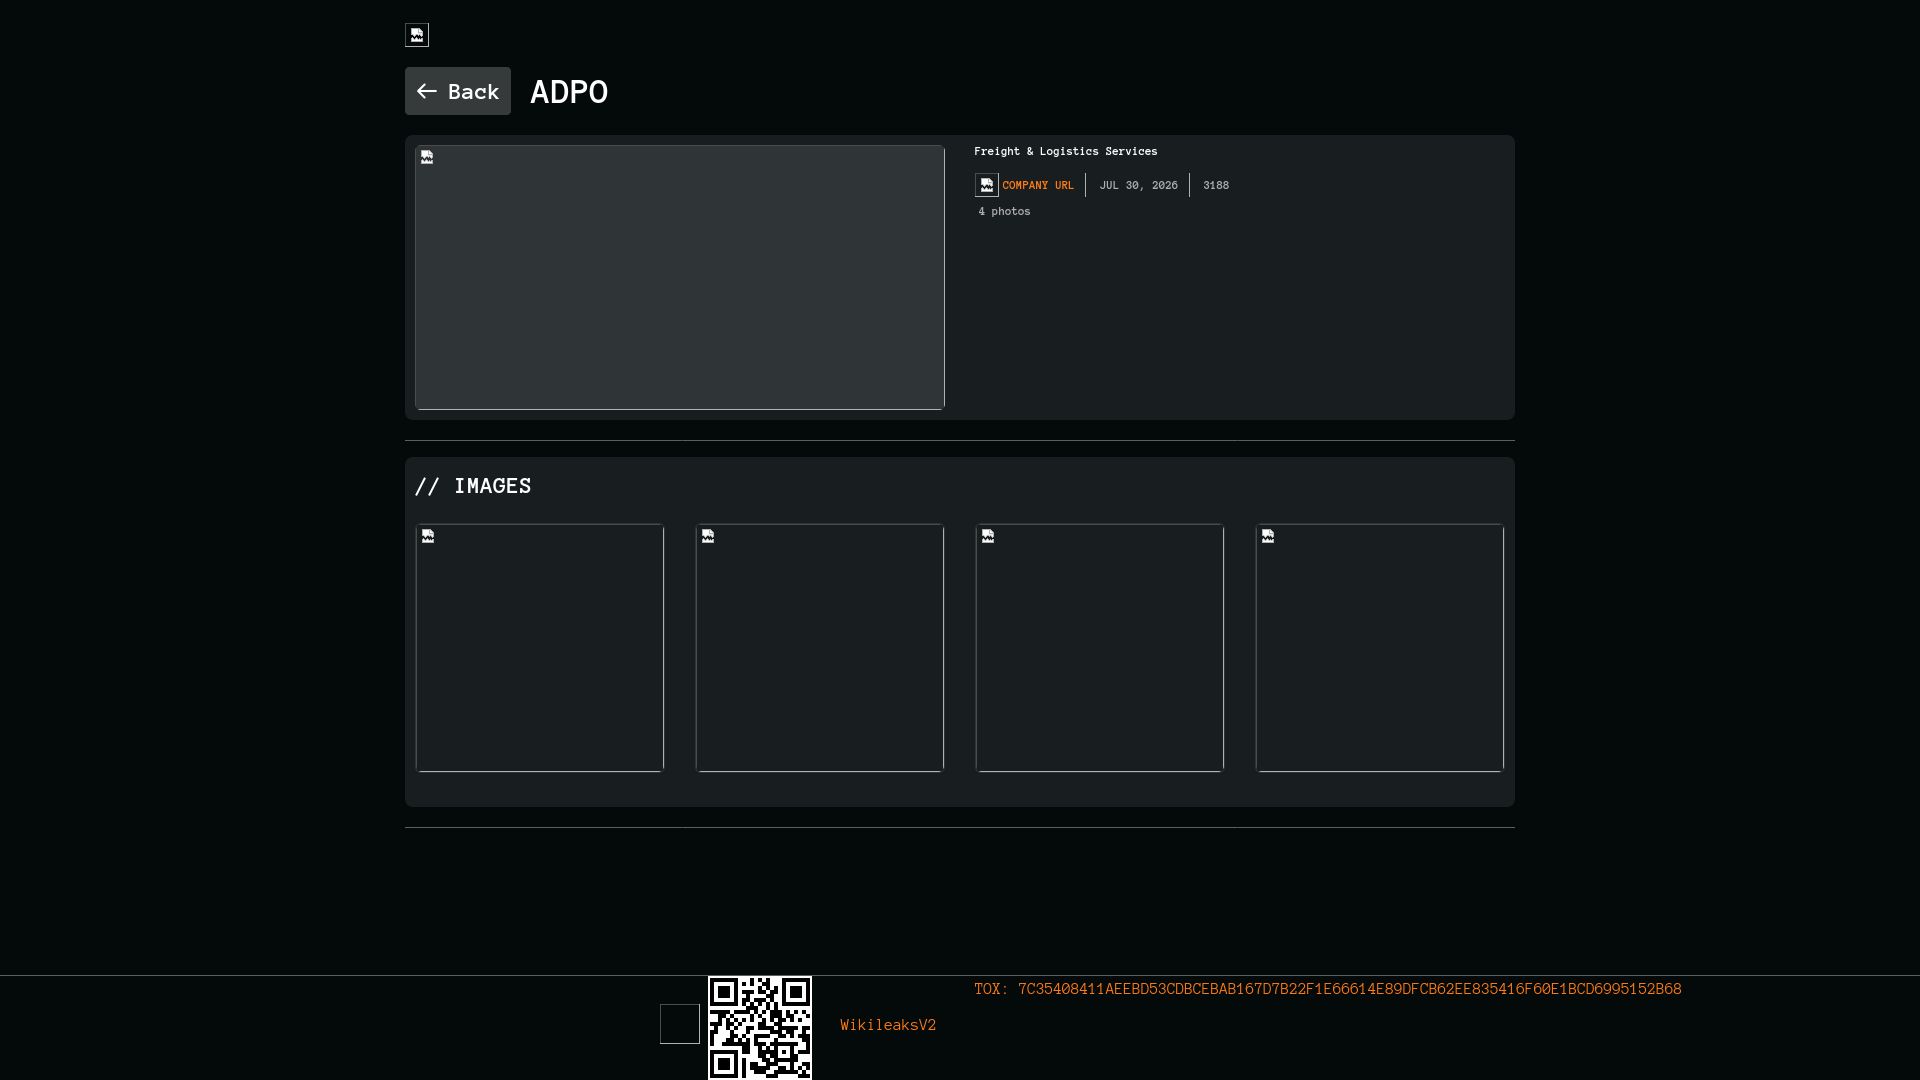Click the QR code in footer
The width and height of the screenshot is (1920, 1080).
pos(760,1028)
